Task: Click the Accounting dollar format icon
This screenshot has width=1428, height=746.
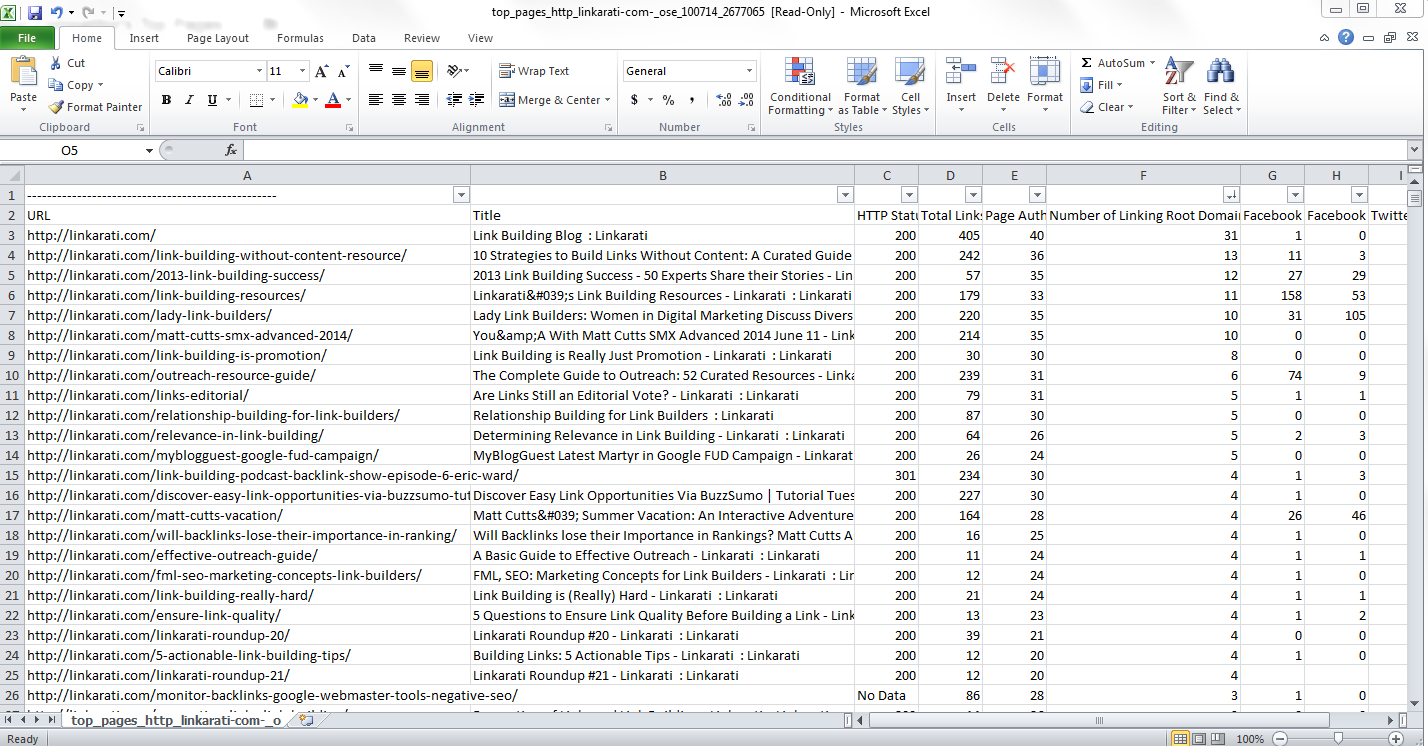Action: click(x=634, y=100)
